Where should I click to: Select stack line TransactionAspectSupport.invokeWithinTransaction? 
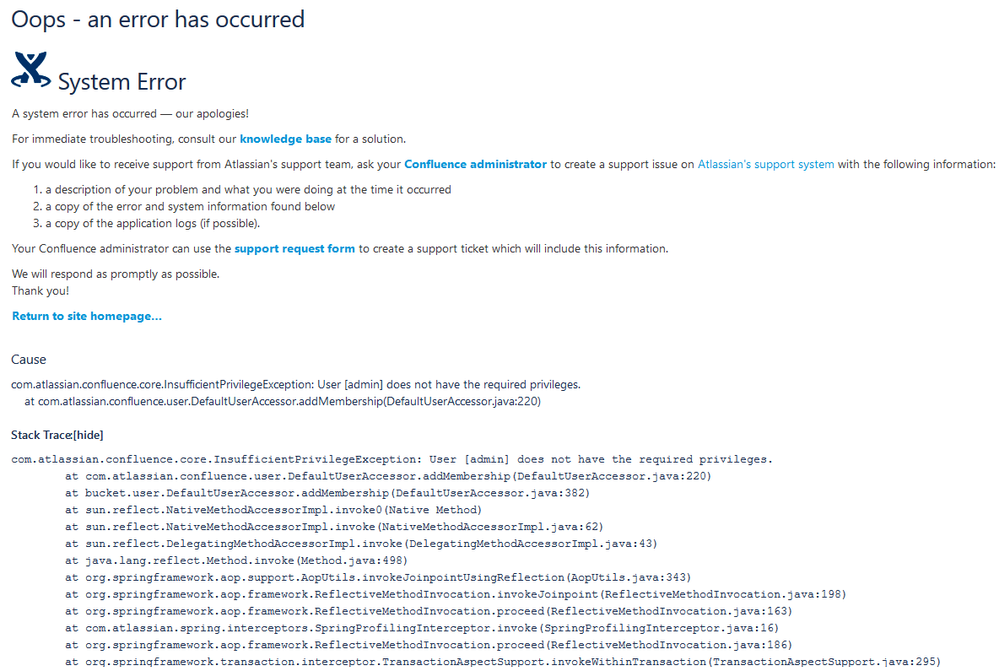(x=503, y=661)
